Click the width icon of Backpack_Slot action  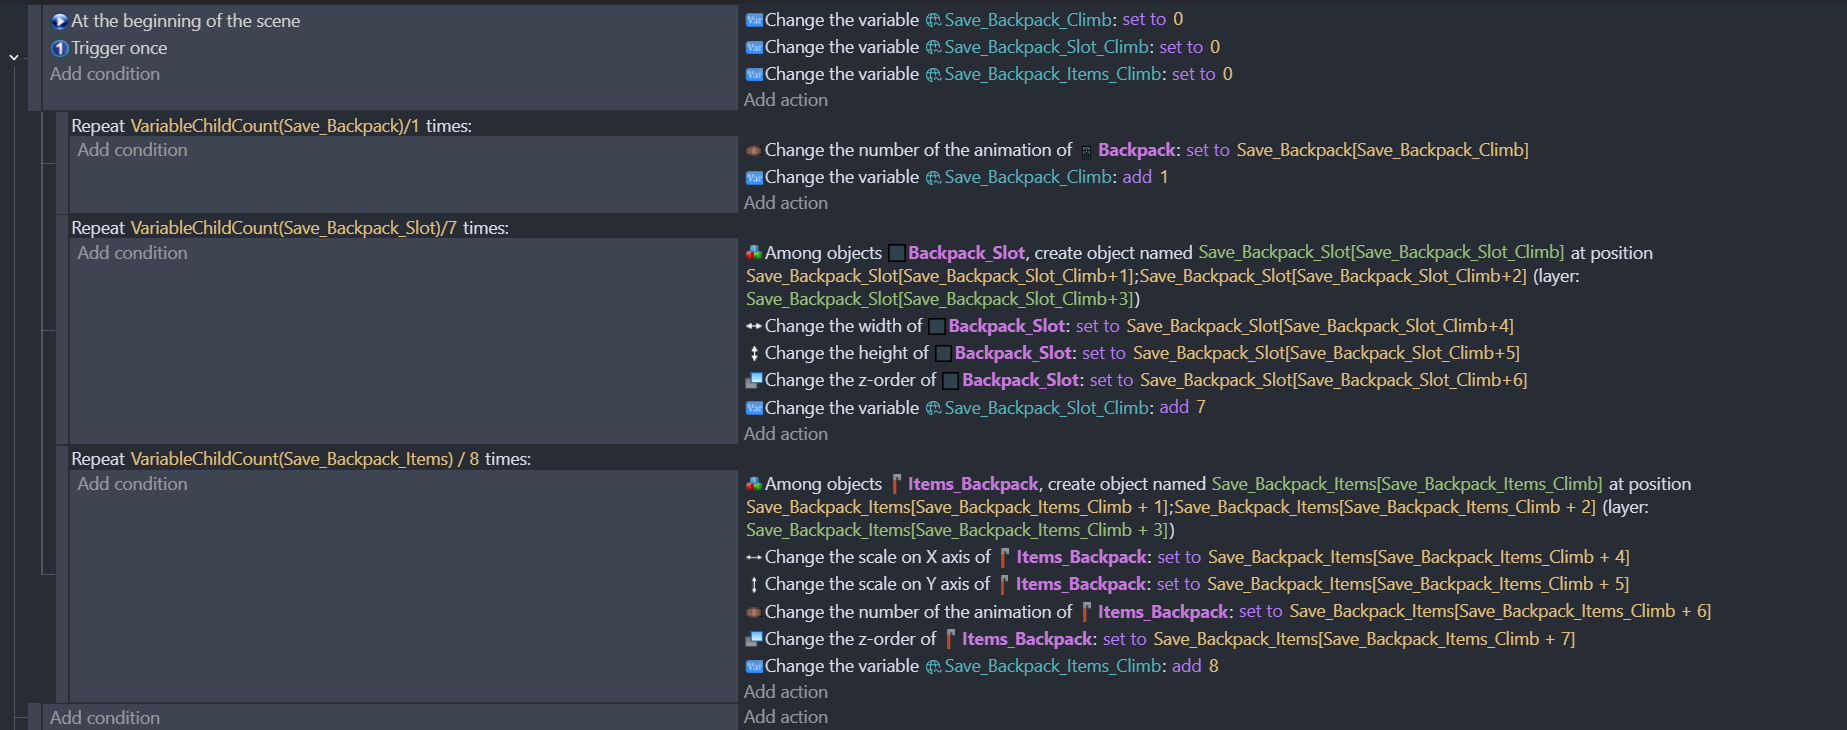[x=754, y=326]
